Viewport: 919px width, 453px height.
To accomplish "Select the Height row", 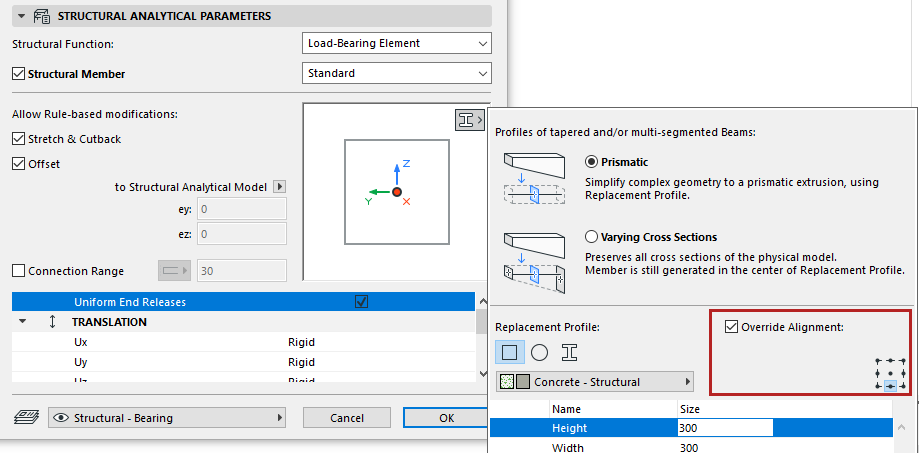I will click(691, 428).
